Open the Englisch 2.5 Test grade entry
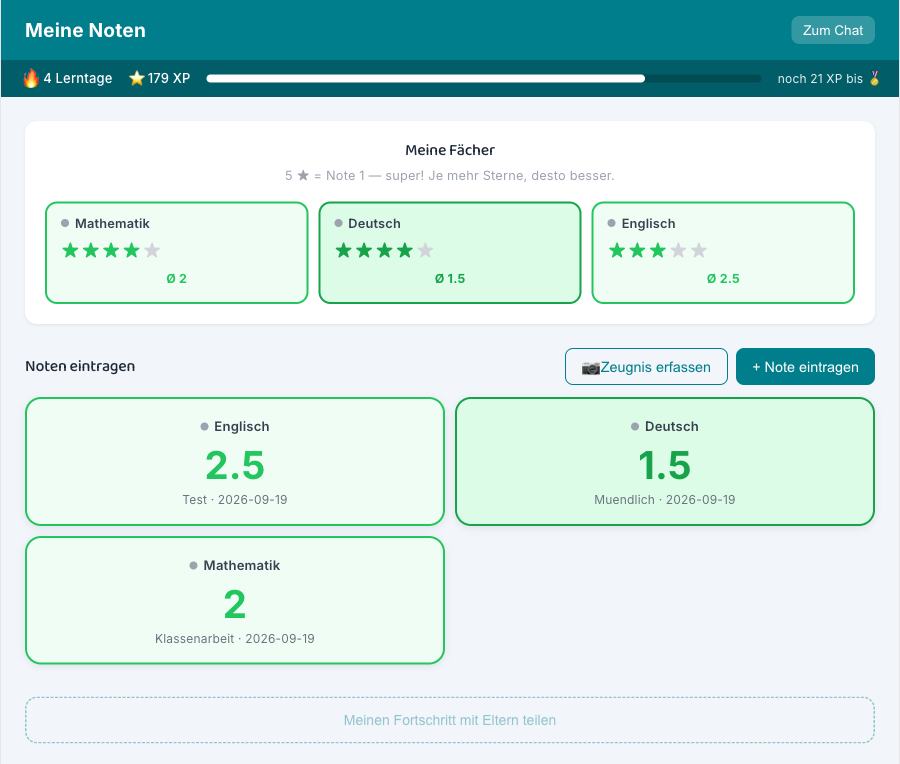Image resolution: width=900 pixels, height=764 pixels. click(235, 461)
